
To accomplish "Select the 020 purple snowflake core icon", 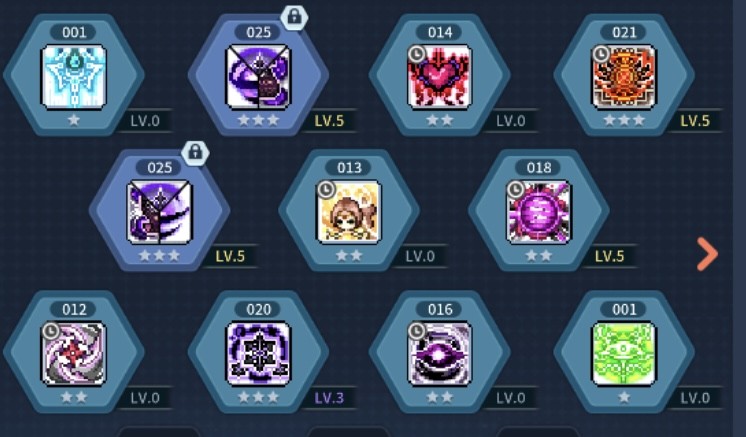I will coord(258,353).
